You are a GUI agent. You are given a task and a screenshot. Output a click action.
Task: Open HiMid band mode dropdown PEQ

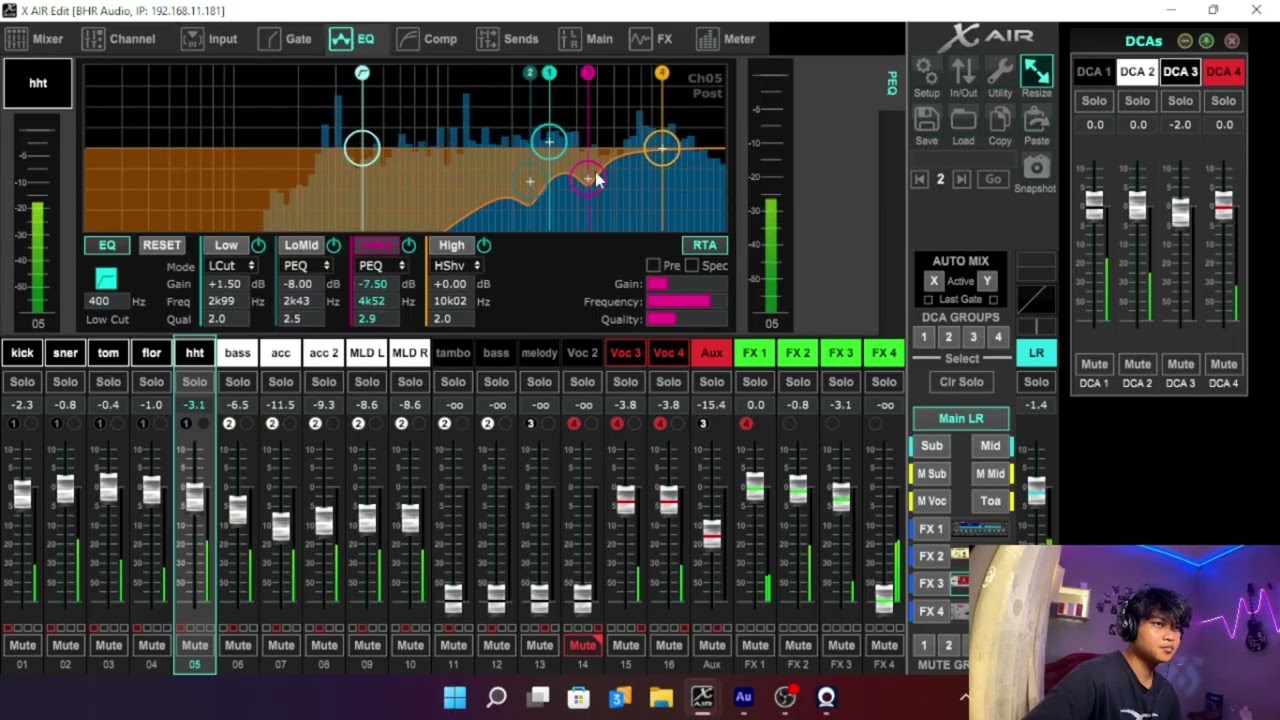[381, 266]
